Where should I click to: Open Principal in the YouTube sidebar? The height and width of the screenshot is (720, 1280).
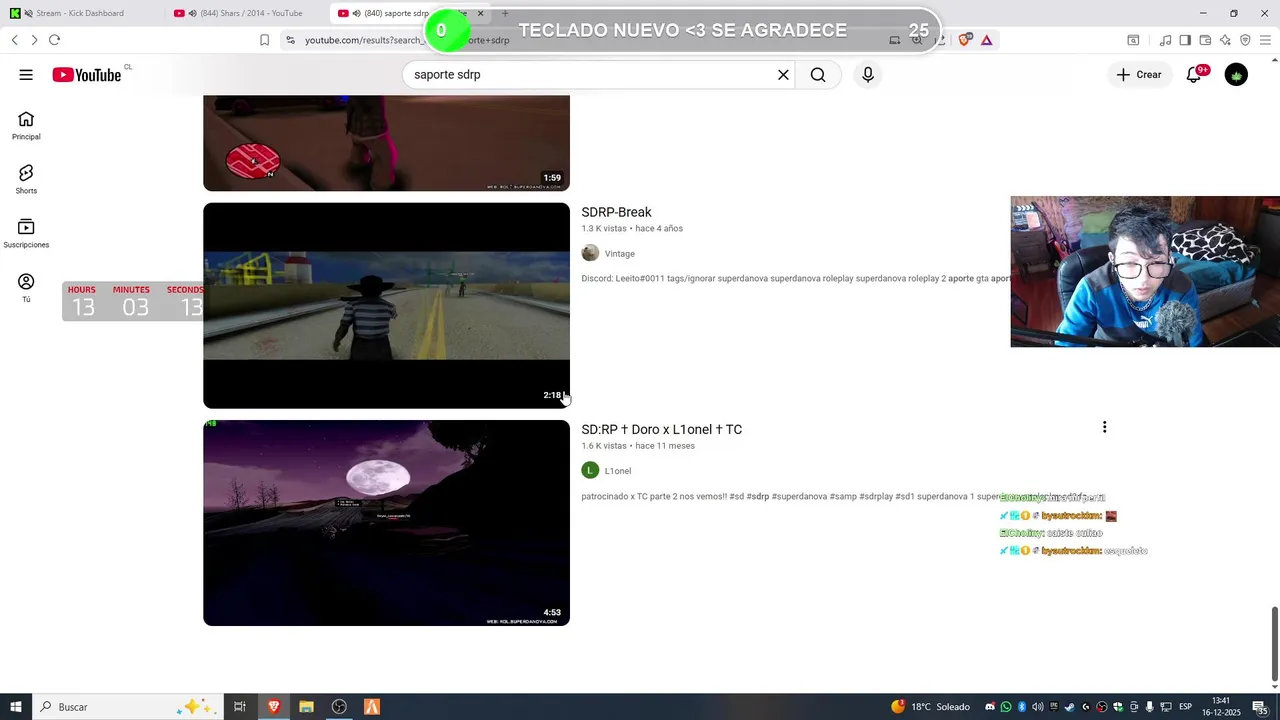pos(26,125)
